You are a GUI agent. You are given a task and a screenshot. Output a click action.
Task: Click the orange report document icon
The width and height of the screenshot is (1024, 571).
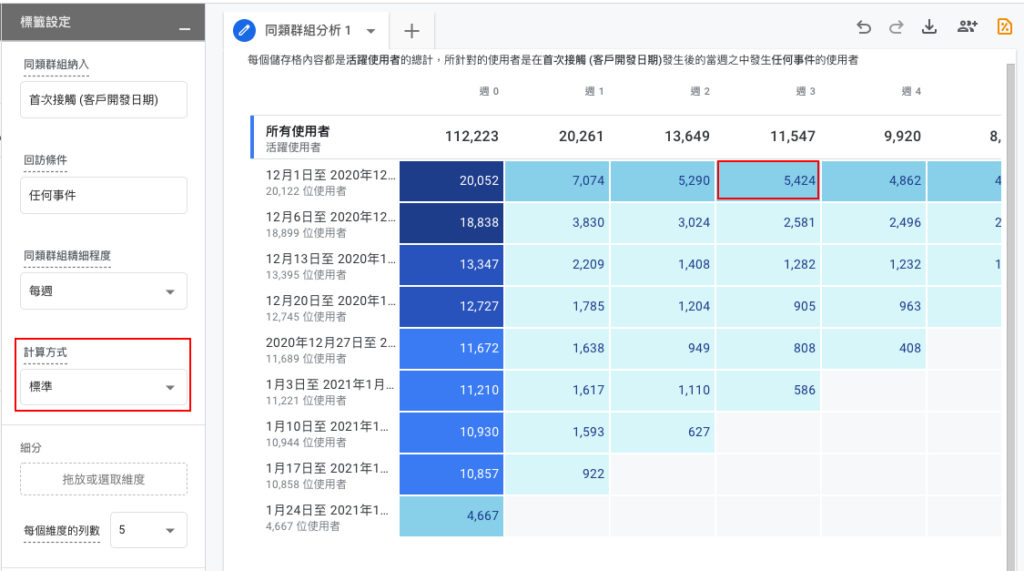(x=1004, y=27)
